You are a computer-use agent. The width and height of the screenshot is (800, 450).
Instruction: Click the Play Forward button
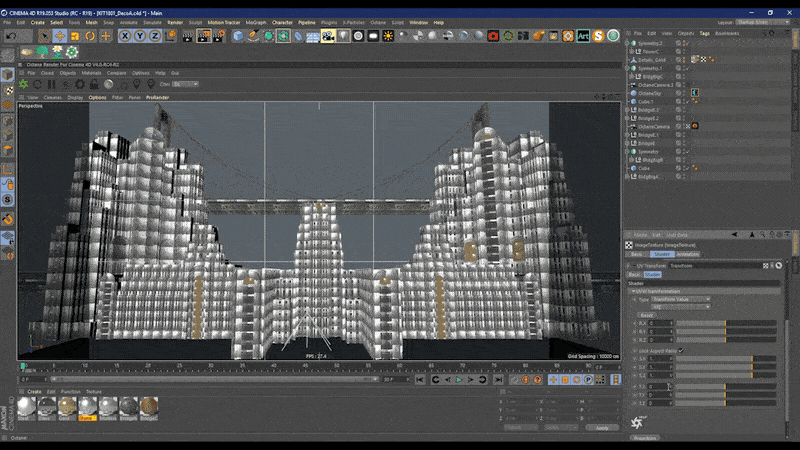click(x=459, y=380)
